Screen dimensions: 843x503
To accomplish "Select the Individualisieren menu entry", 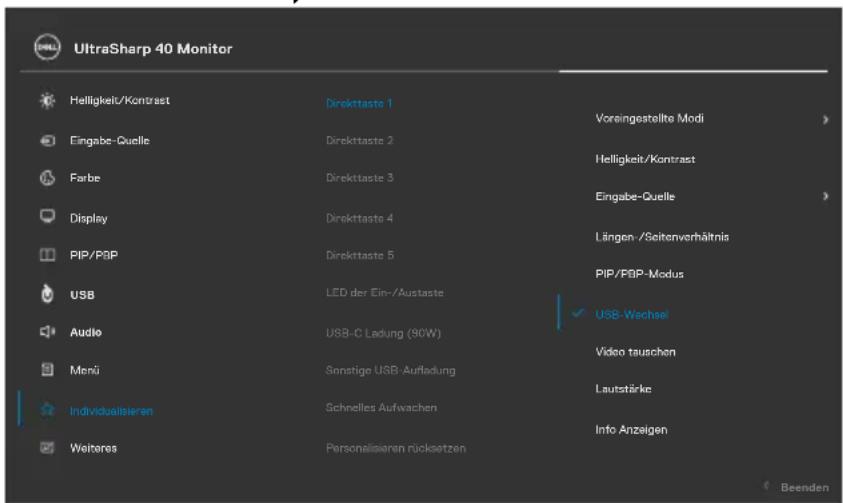I will (x=111, y=411).
